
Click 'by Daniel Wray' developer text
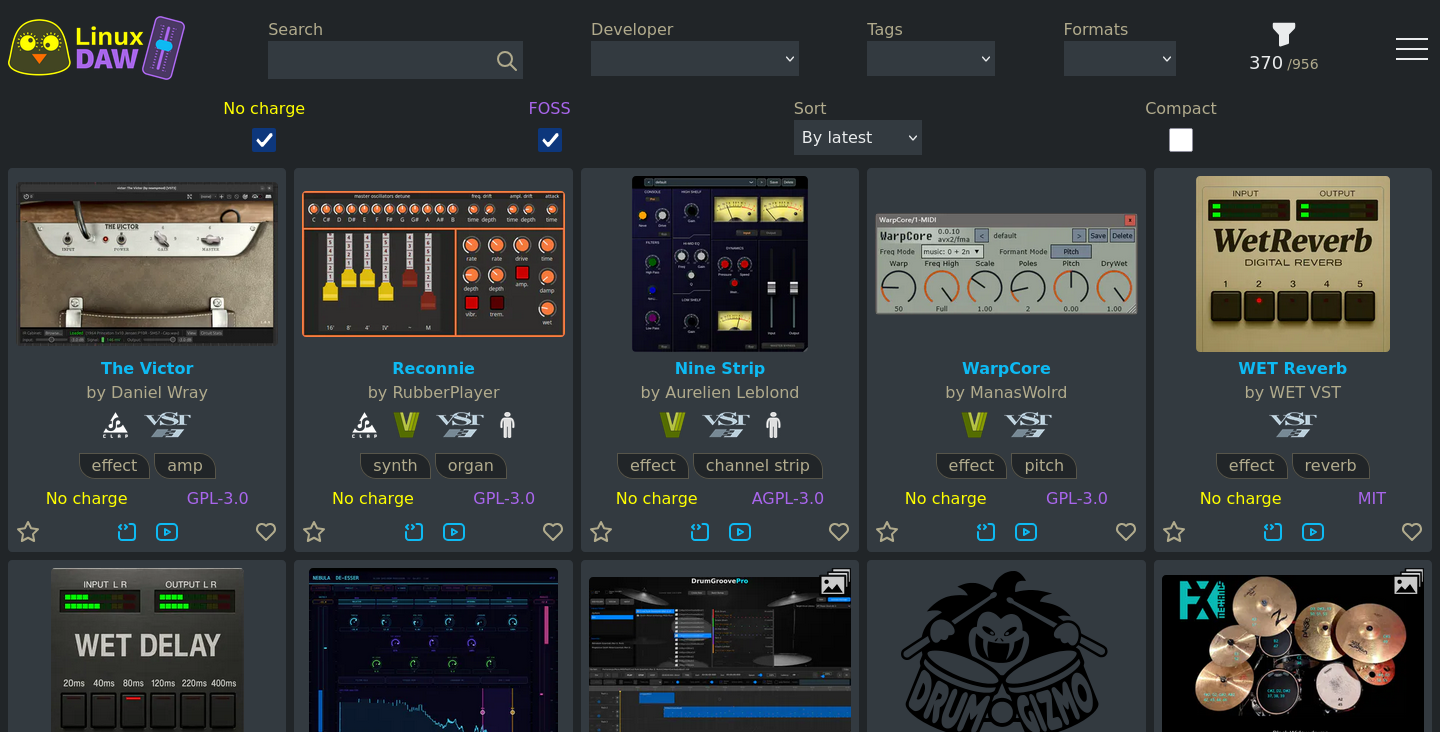point(147,392)
